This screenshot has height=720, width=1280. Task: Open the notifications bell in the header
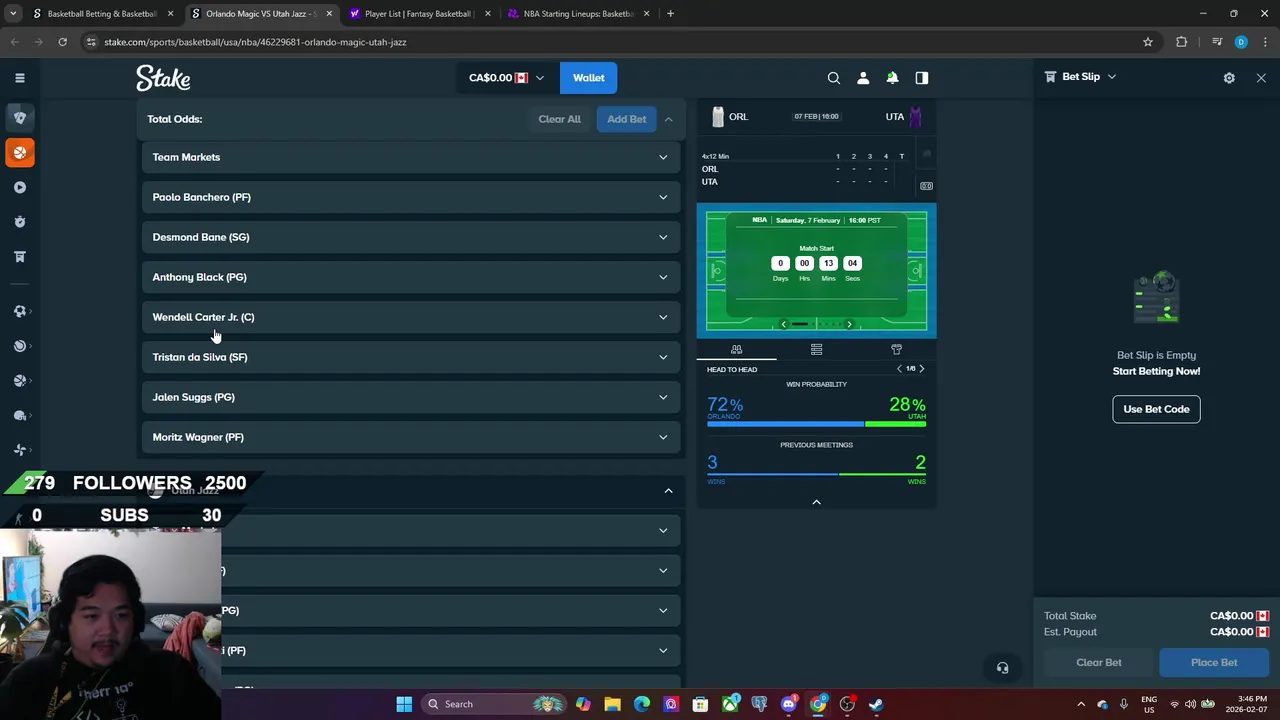pos(892,78)
